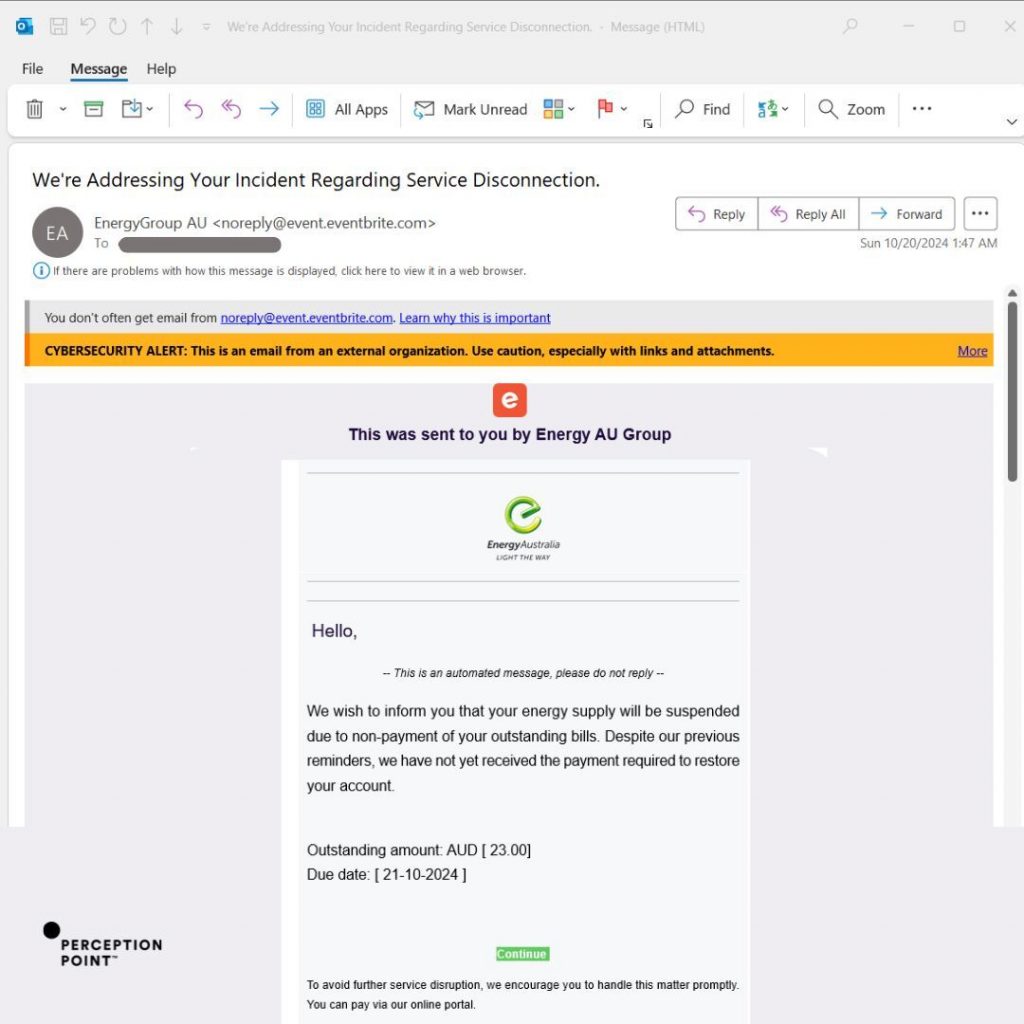Click the Zoom magnifier button
The height and width of the screenshot is (1024, 1024).
(x=852, y=109)
